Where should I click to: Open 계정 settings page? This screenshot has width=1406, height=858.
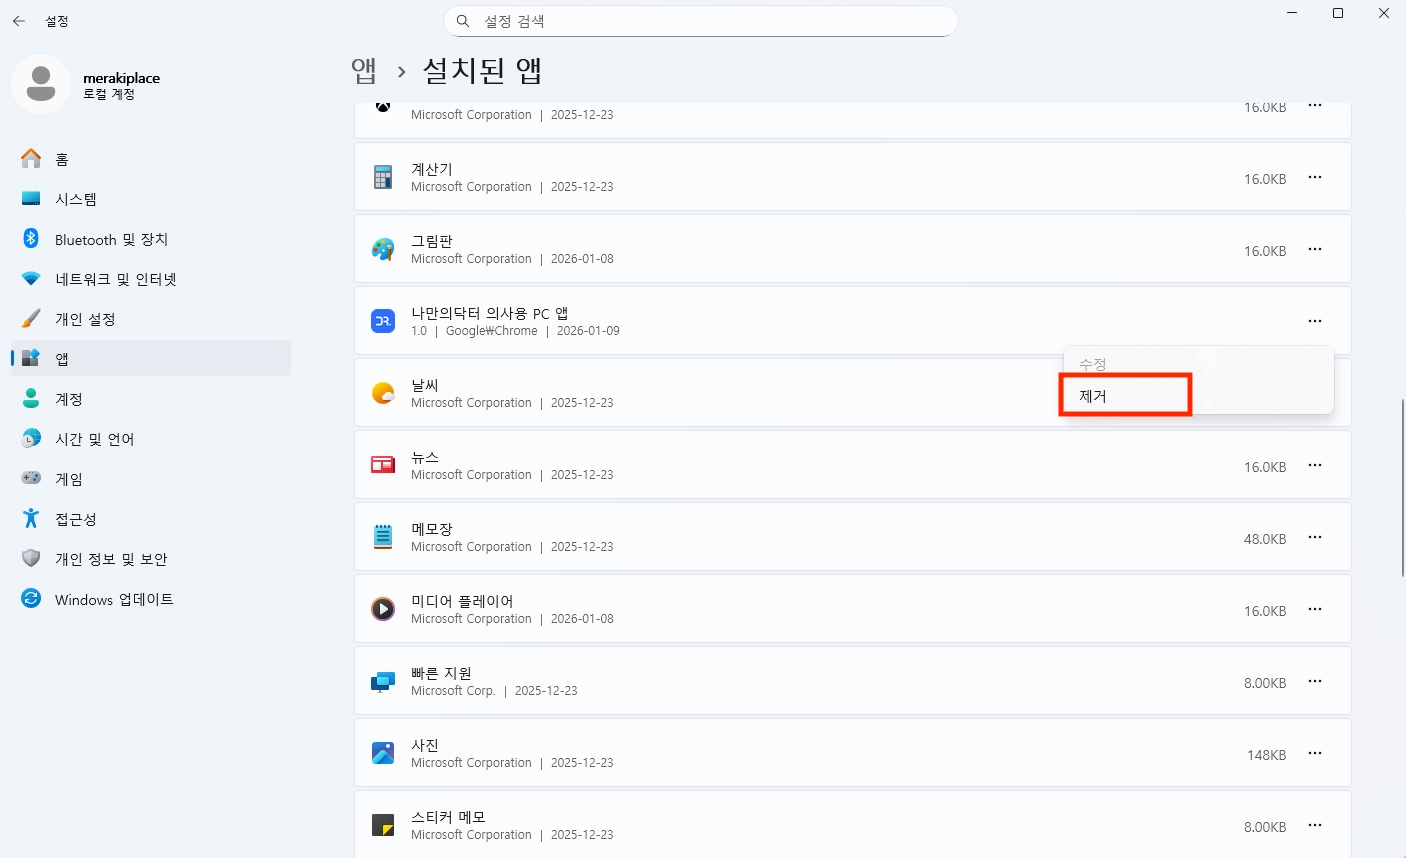(151, 399)
